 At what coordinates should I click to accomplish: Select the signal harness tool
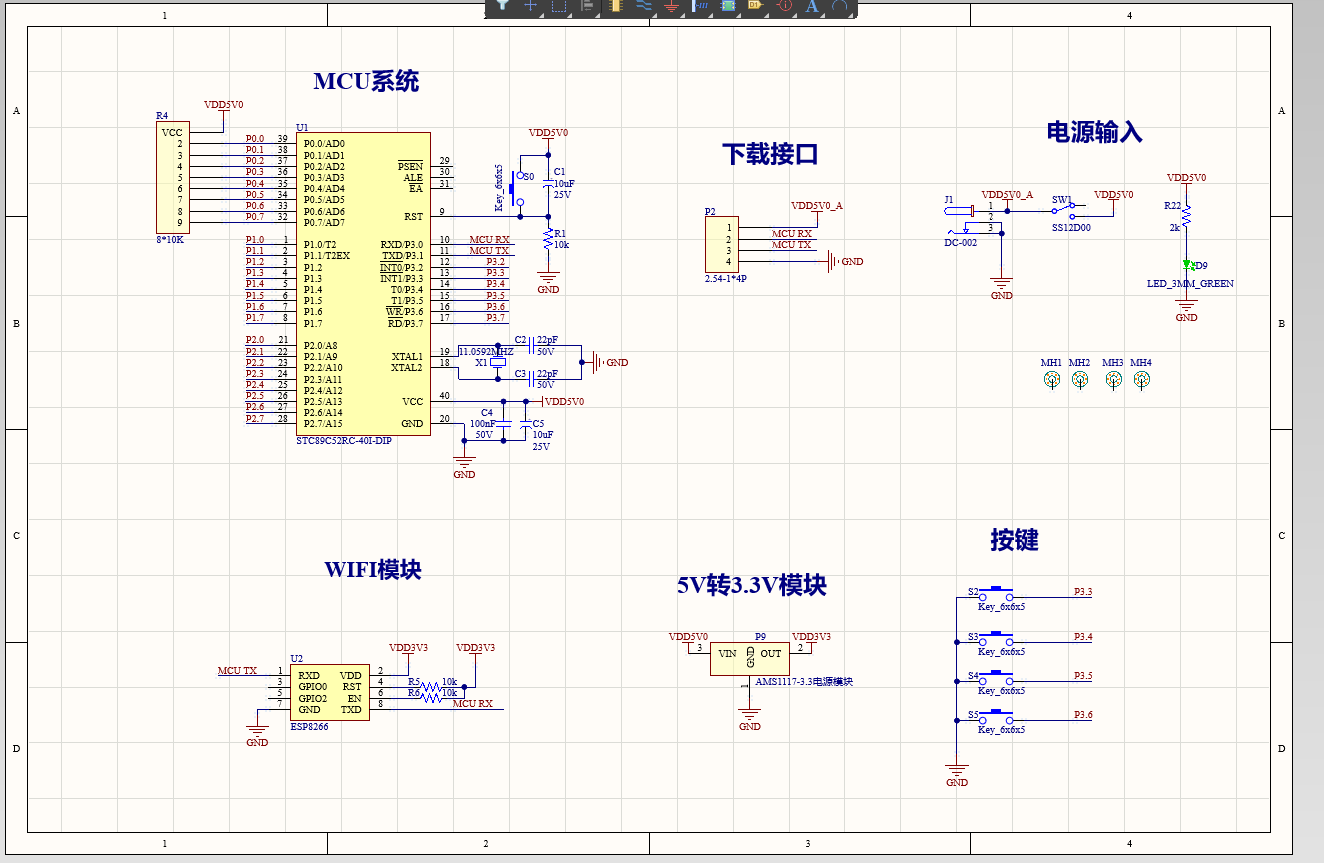[700, 5]
